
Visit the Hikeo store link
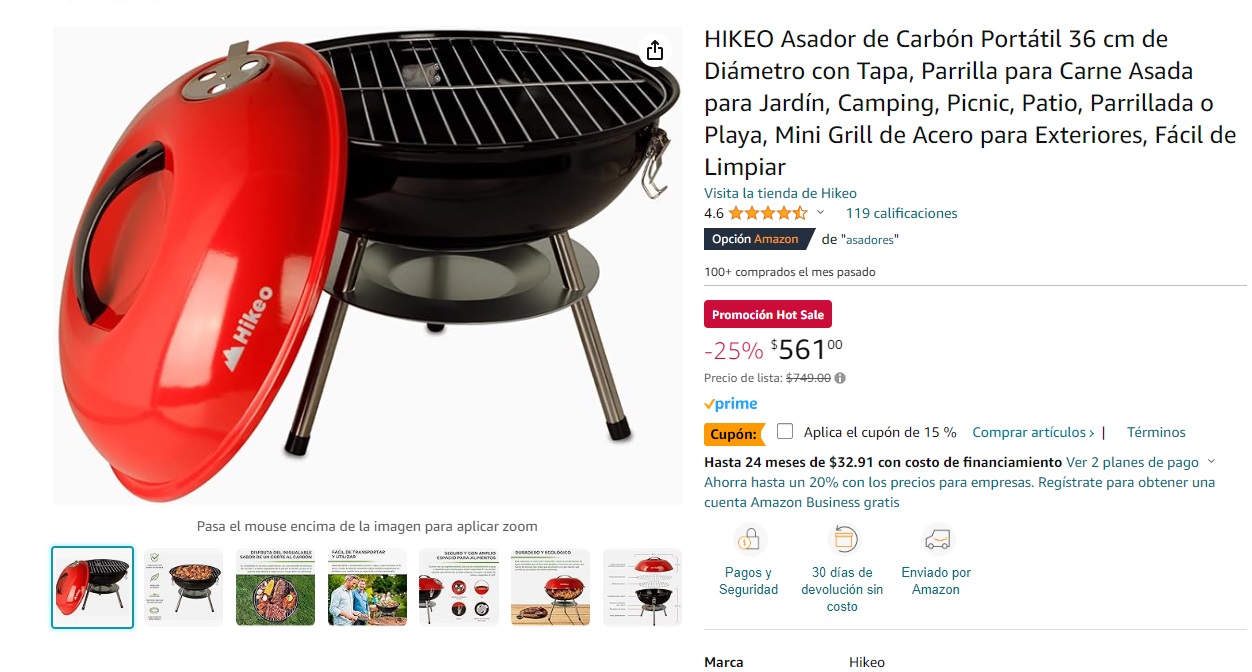pyautogui.click(x=780, y=193)
